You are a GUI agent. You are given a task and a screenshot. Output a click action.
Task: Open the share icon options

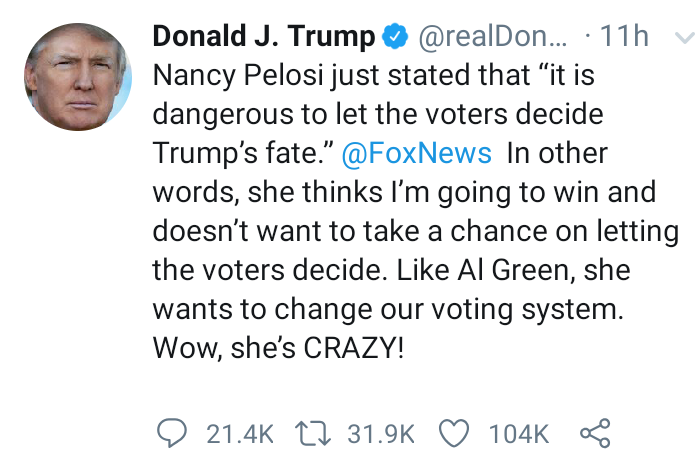click(595, 433)
